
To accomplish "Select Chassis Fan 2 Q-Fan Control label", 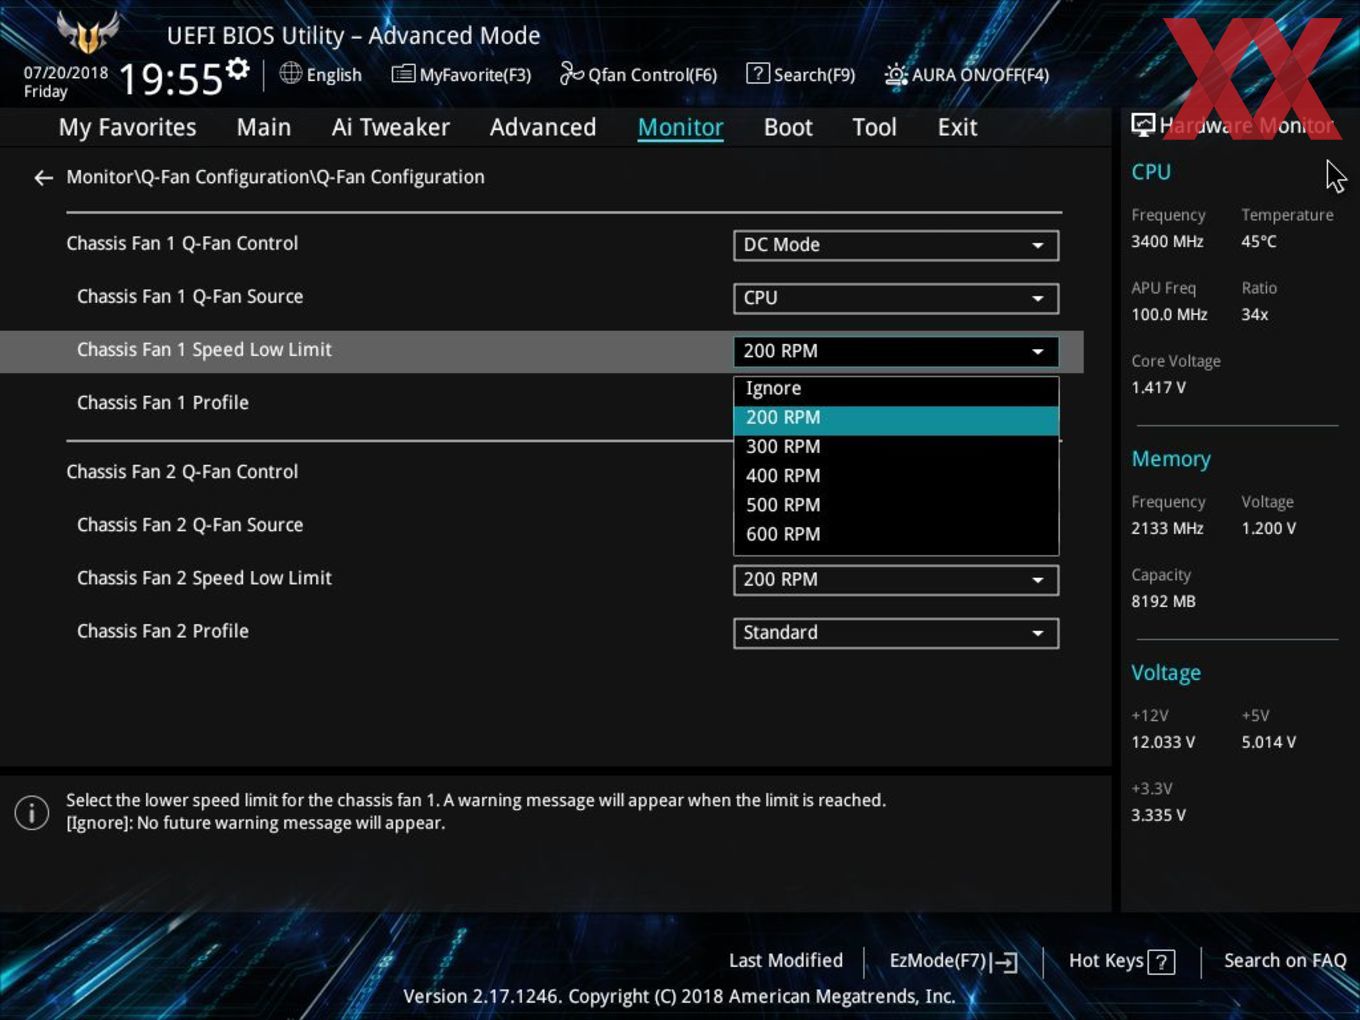I will pos(182,472).
